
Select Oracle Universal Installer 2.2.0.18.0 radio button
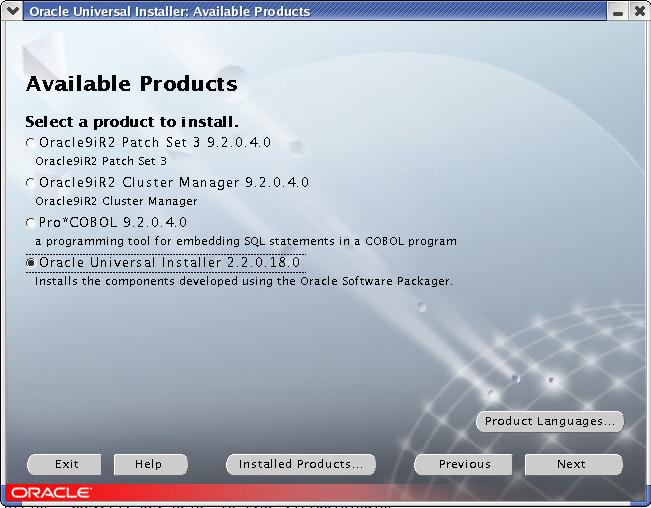(30, 263)
